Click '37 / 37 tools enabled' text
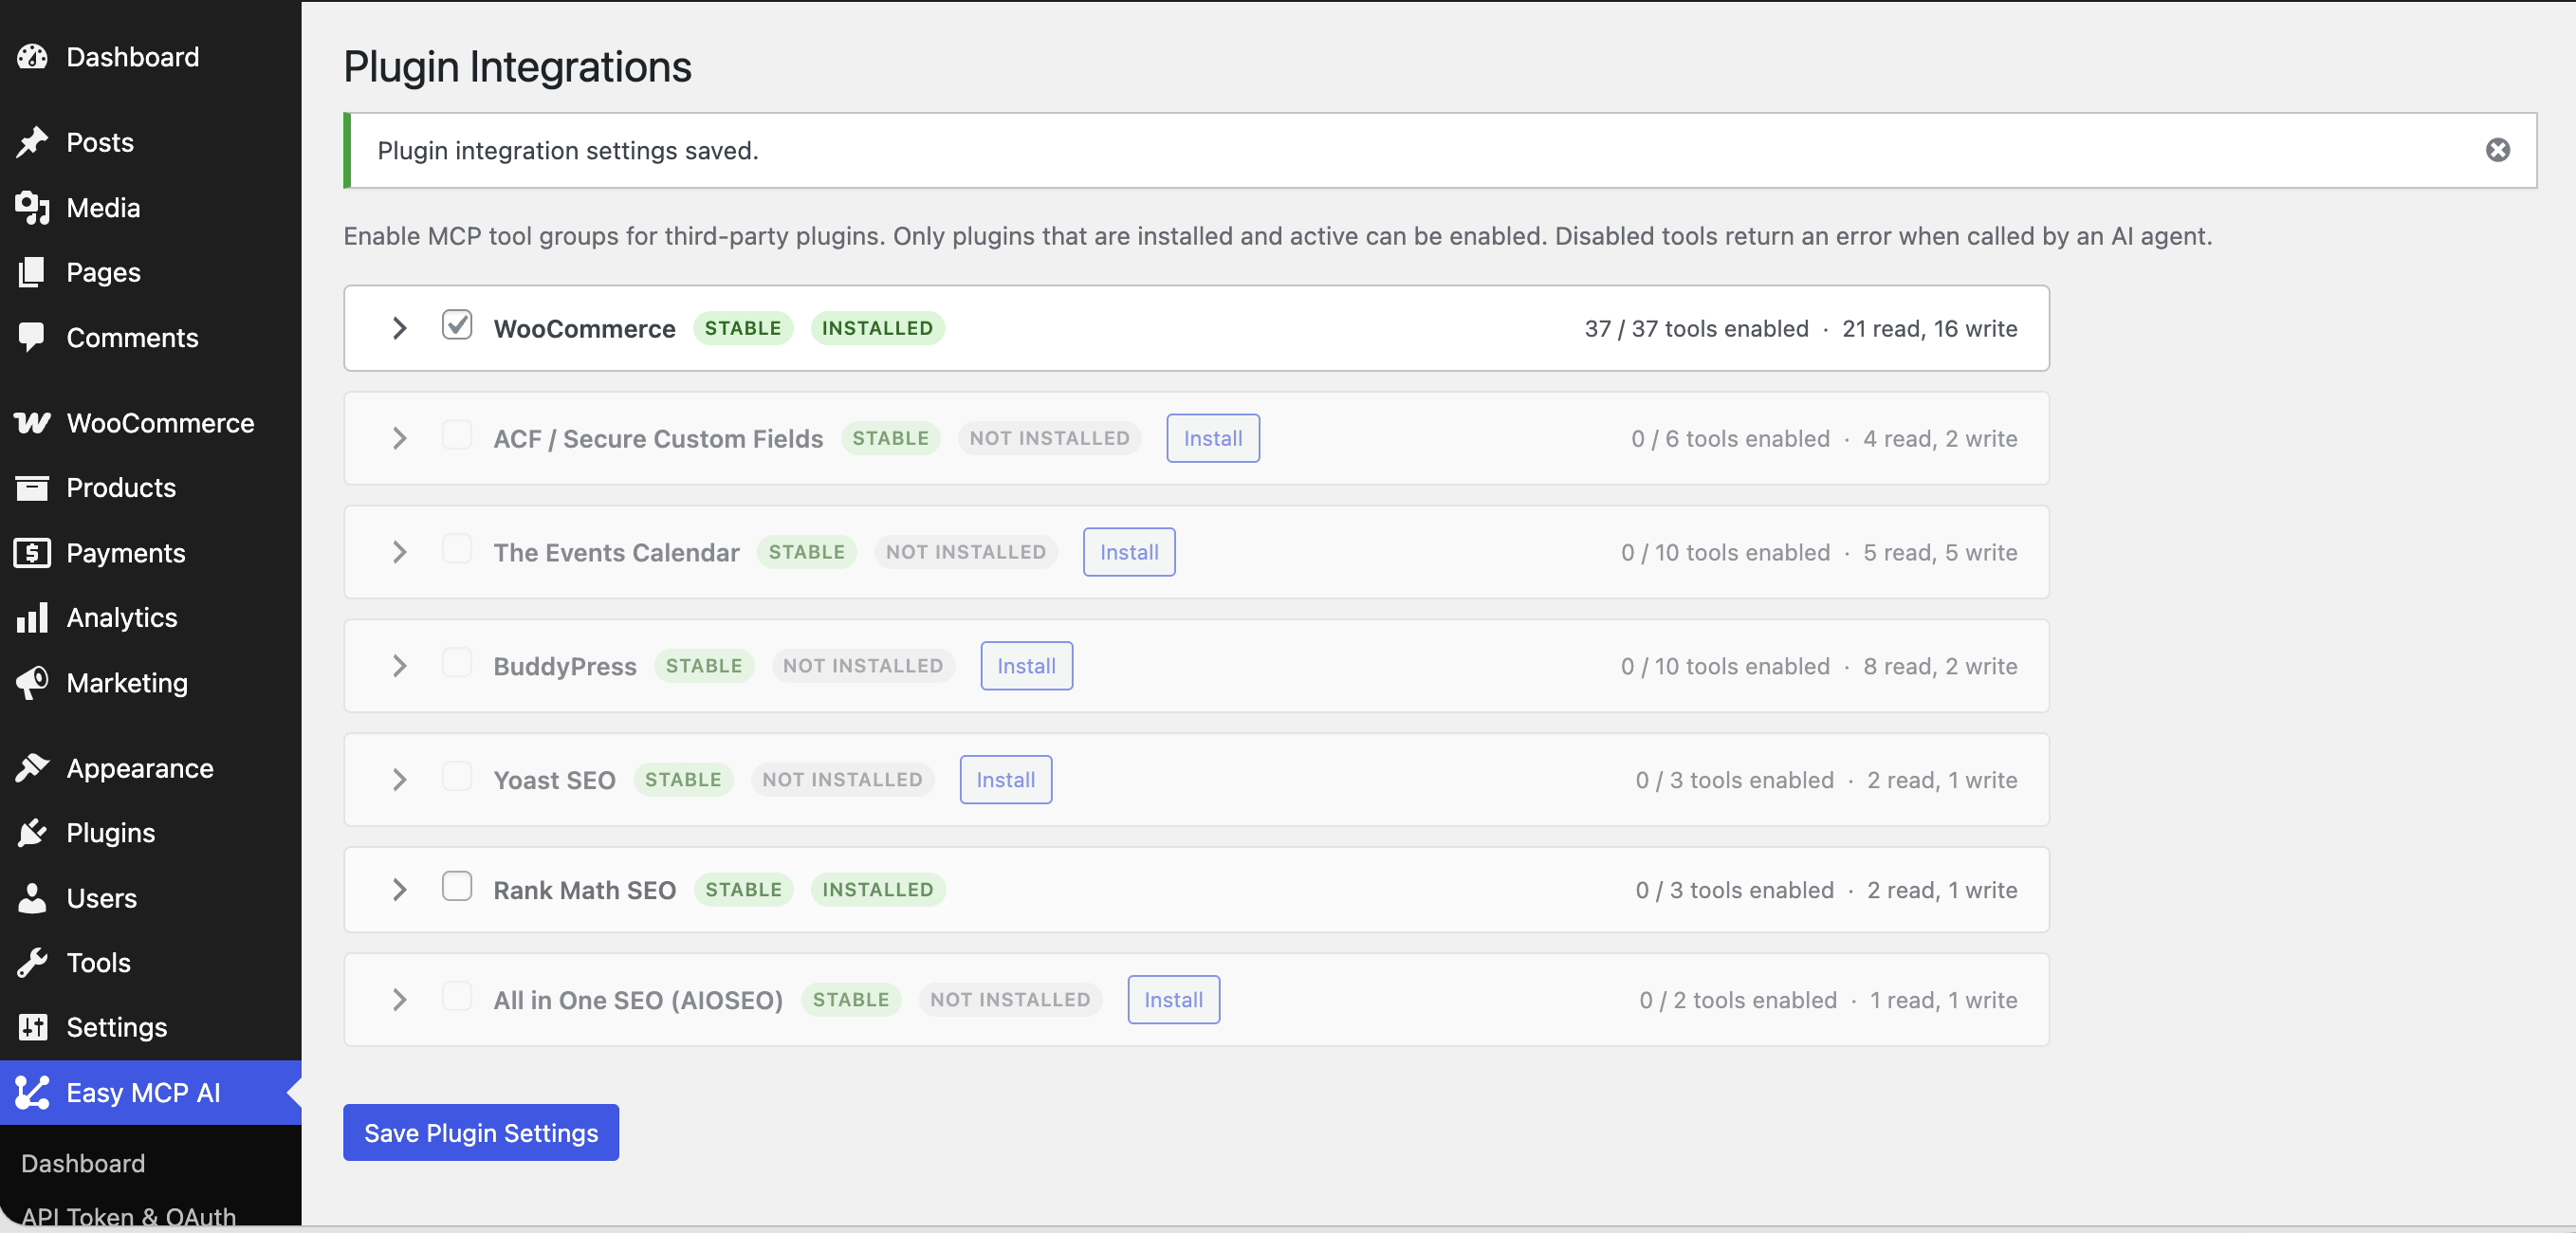Viewport: 2576px width, 1233px height. point(1696,328)
